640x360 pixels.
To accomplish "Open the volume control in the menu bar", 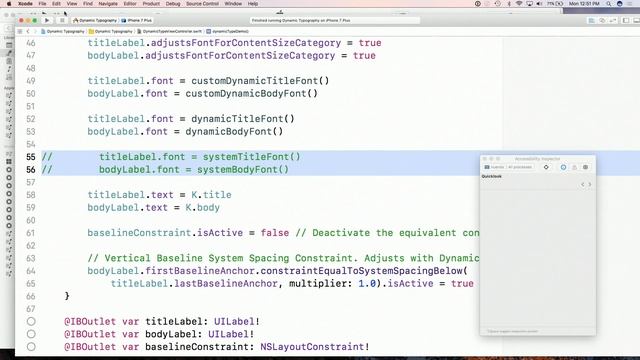I will click(x=539, y=4).
